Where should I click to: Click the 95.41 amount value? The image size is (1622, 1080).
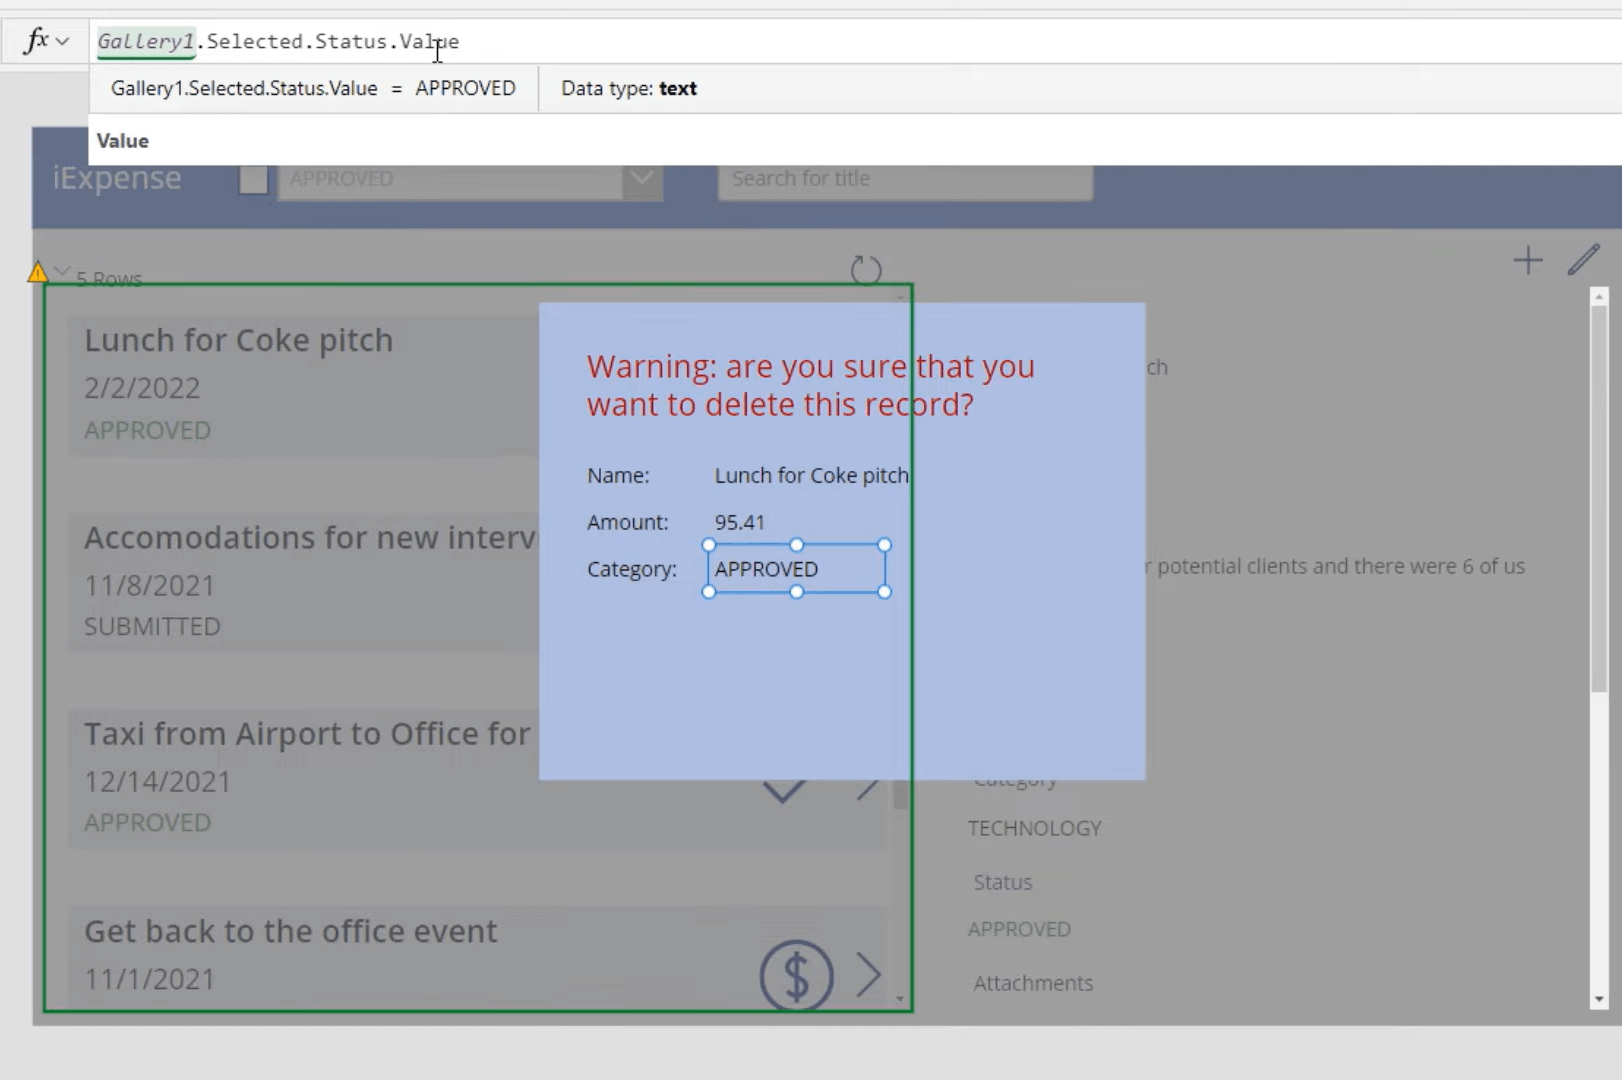tap(739, 522)
